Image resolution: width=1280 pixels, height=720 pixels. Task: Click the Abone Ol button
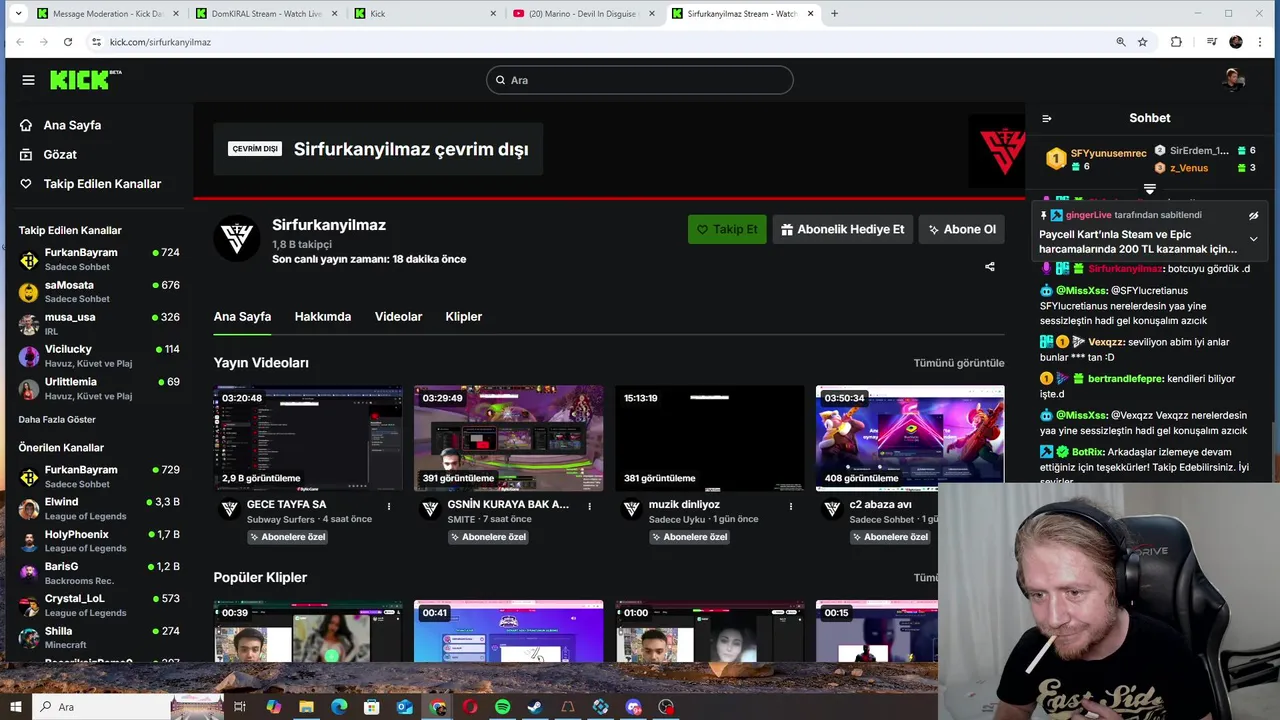(x=962, y=229)
